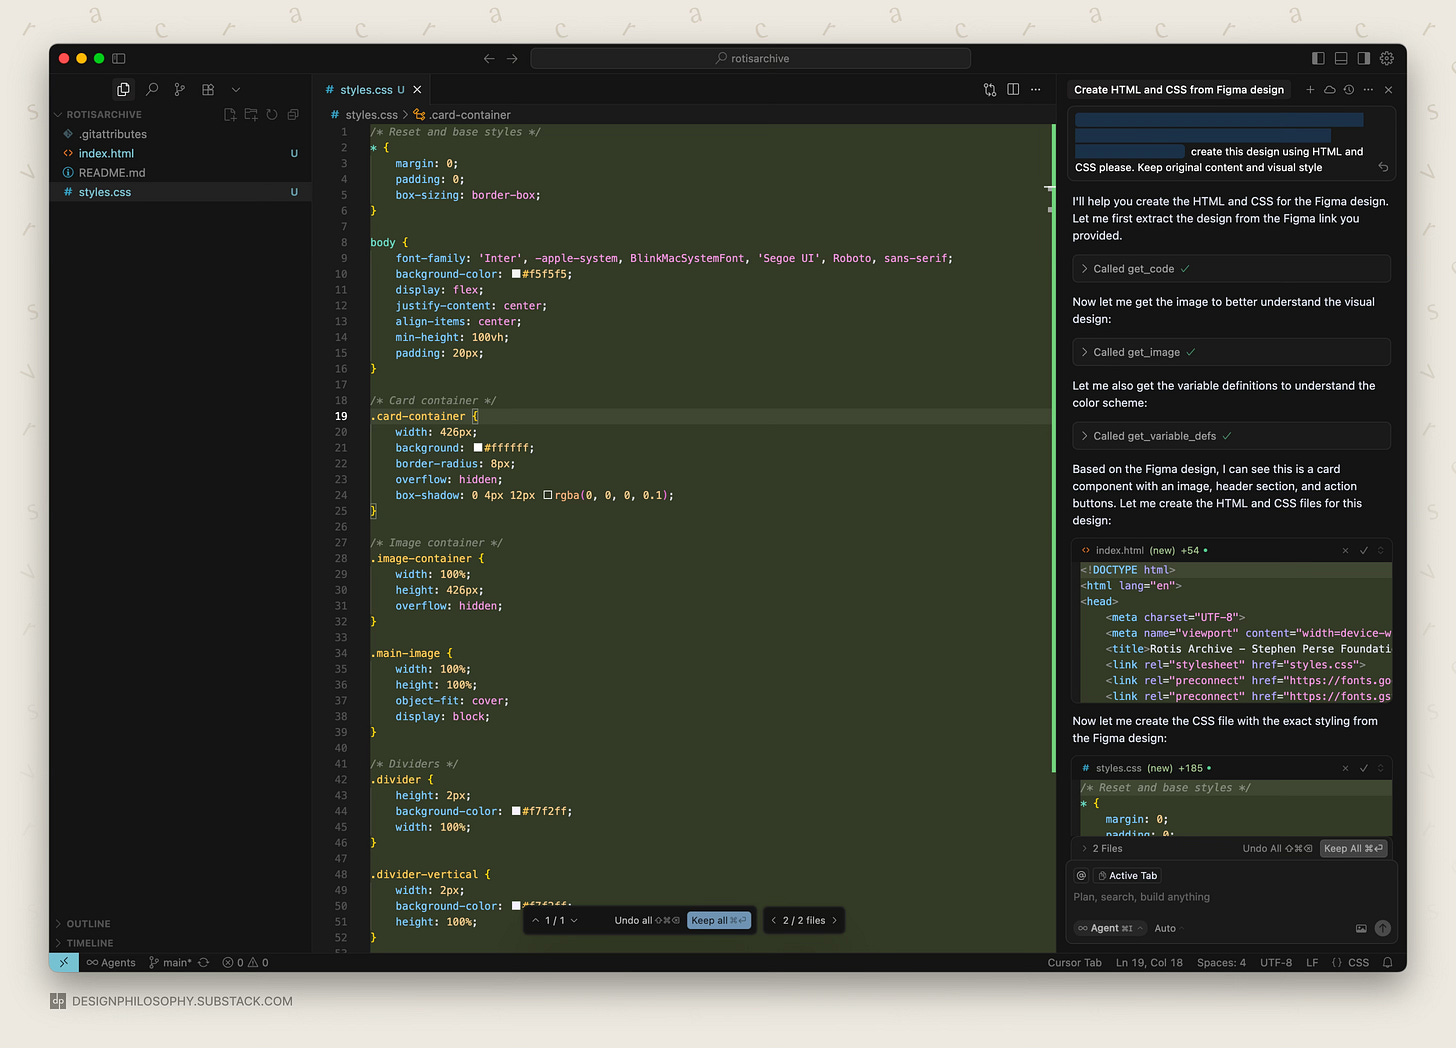The width and height of the screenshot is (1456, 1048).
Task: Click the notifications bell in status bar
Action: click(1387, 963)
